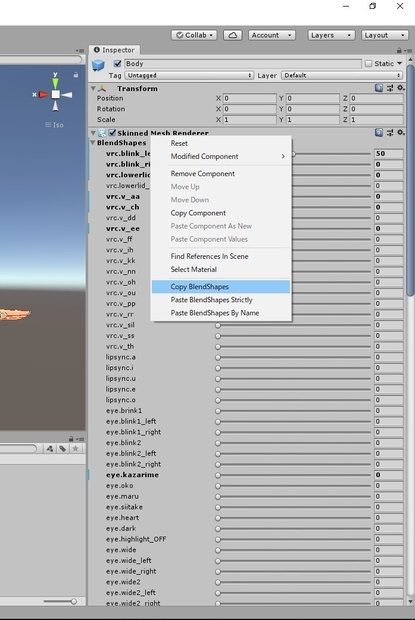Image resolution: width=415 pixels, height=620 pixels.
Task: Click the Rotation Y value field
Action: (x=313, y=109)
